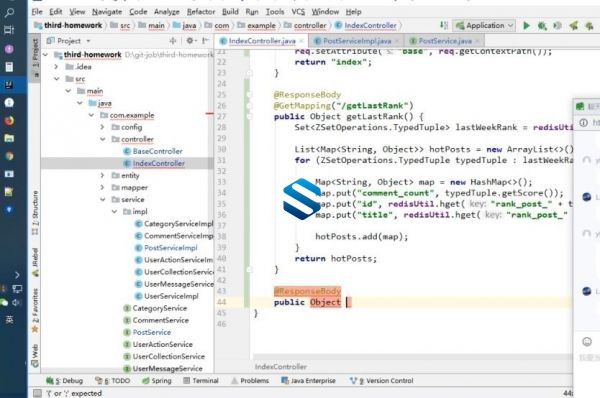Toggle the tool window quick access button
The width and height of the screenshot is (600, 398).
pyautogui.click(x=37, y=393)
